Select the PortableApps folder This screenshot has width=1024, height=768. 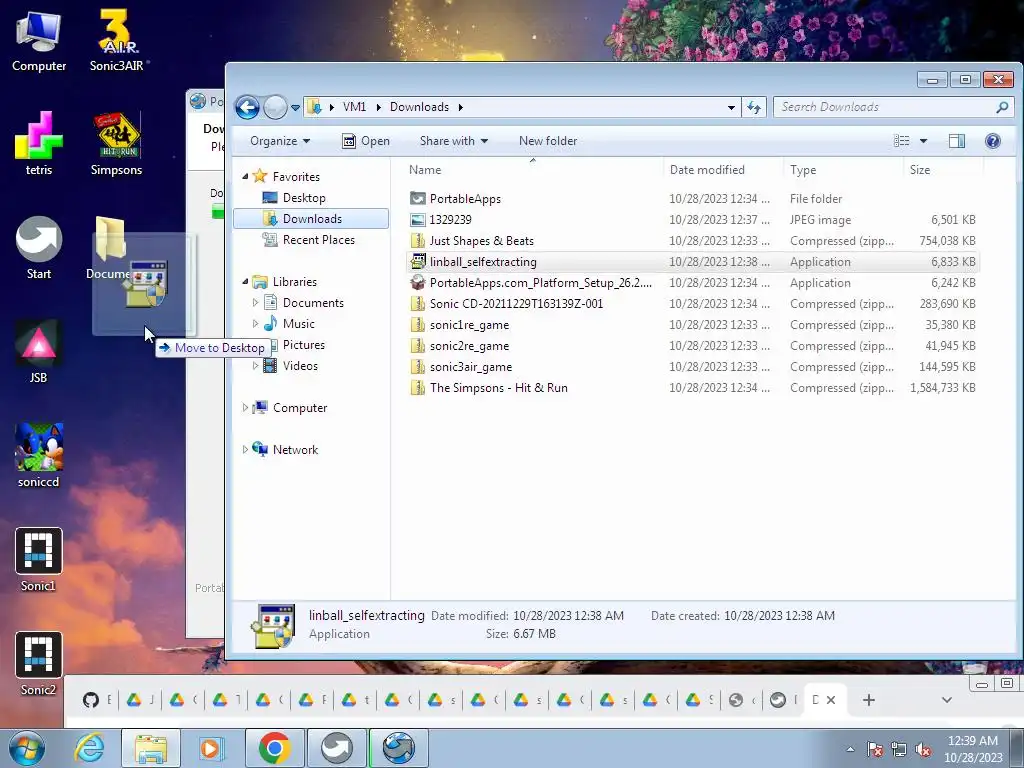point(692,199)
